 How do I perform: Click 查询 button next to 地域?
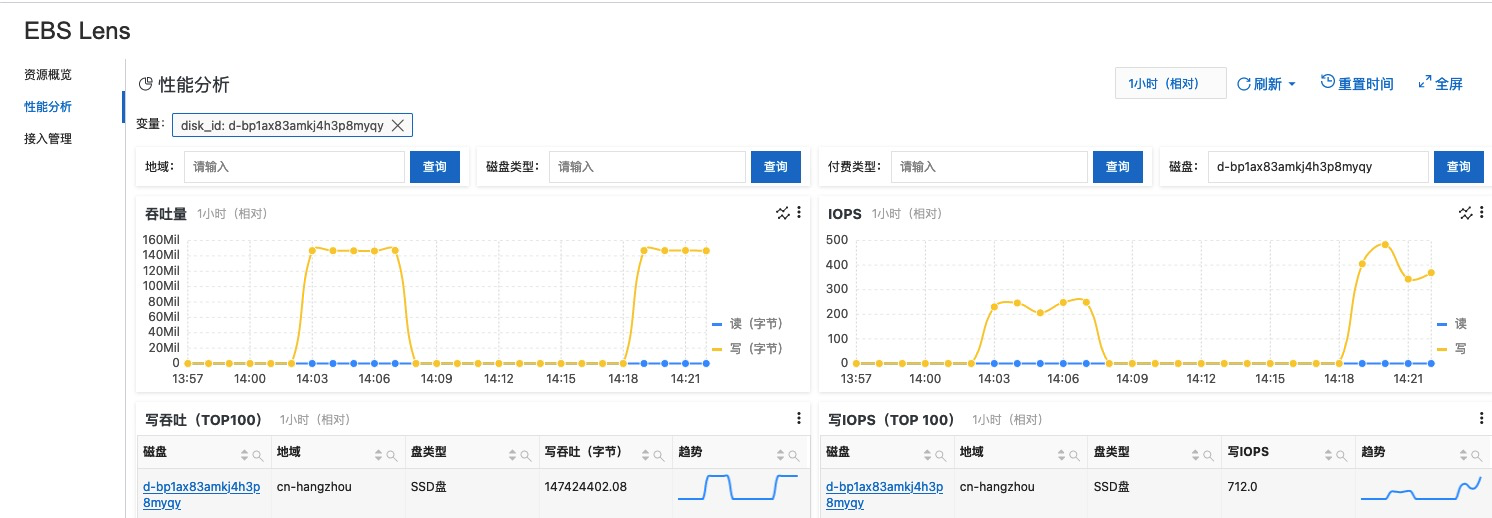(435, 167)
